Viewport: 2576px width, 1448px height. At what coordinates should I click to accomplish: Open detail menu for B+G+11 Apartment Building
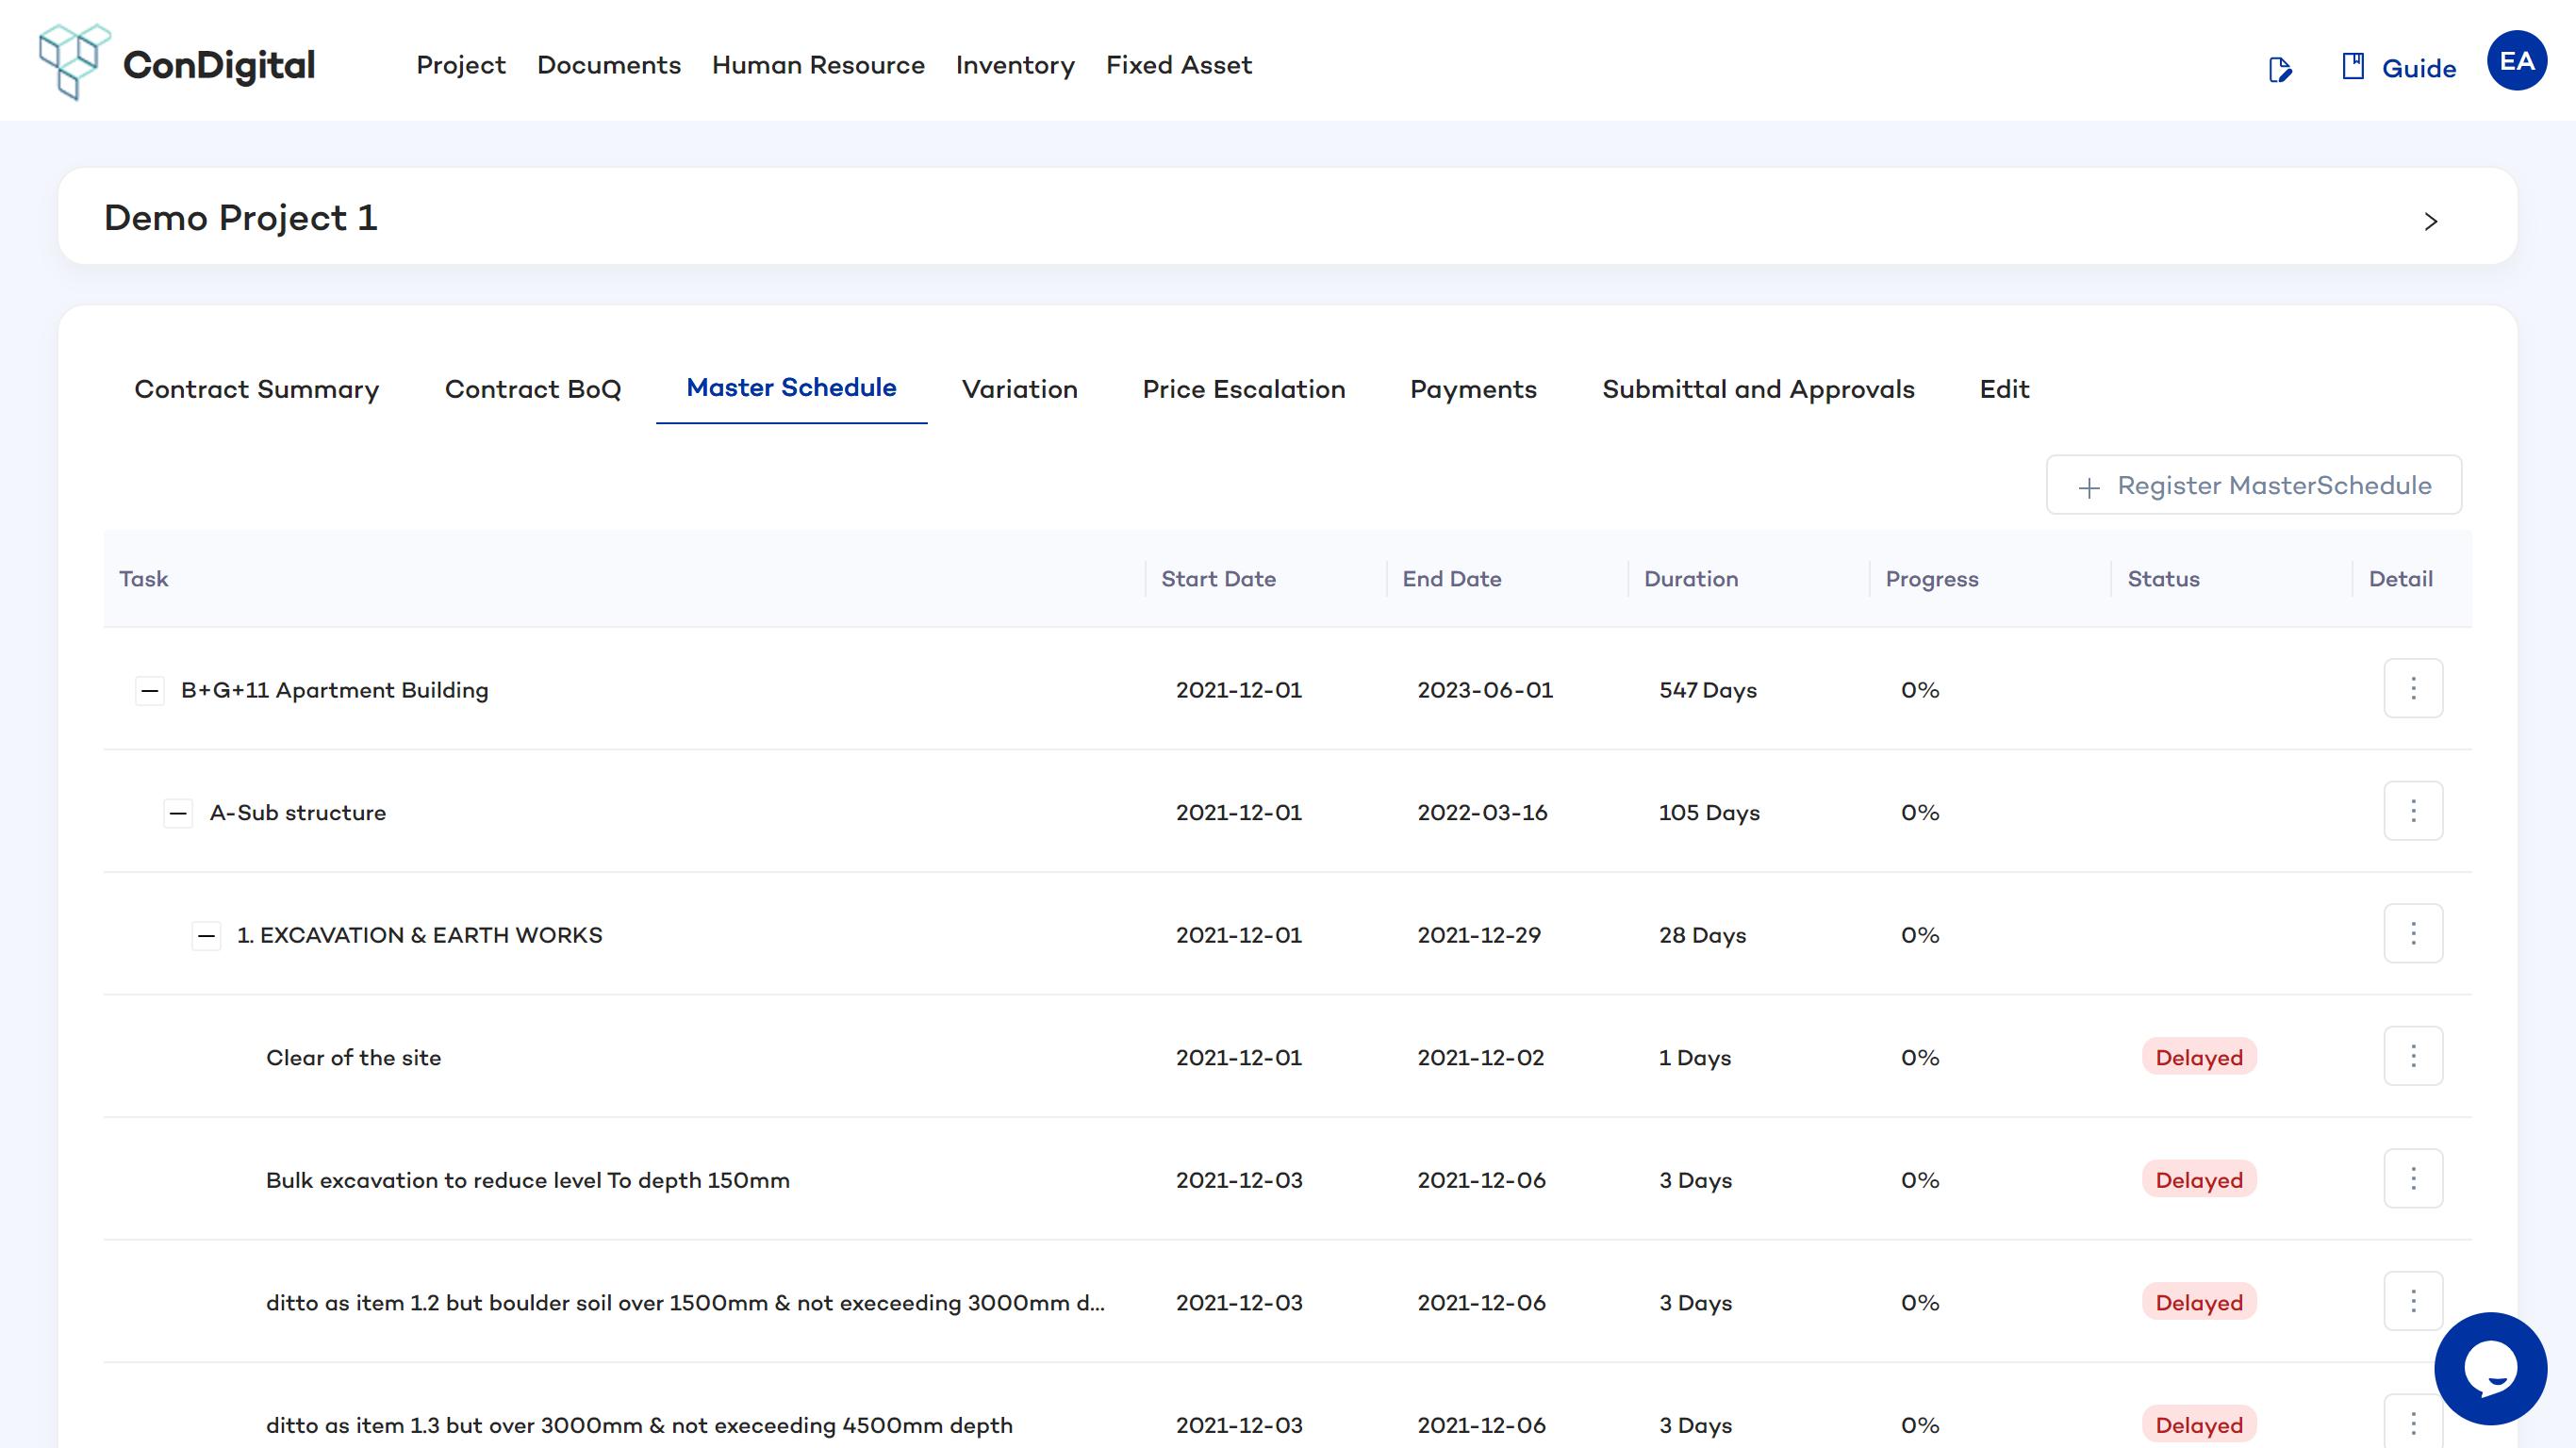point(2412,689)
